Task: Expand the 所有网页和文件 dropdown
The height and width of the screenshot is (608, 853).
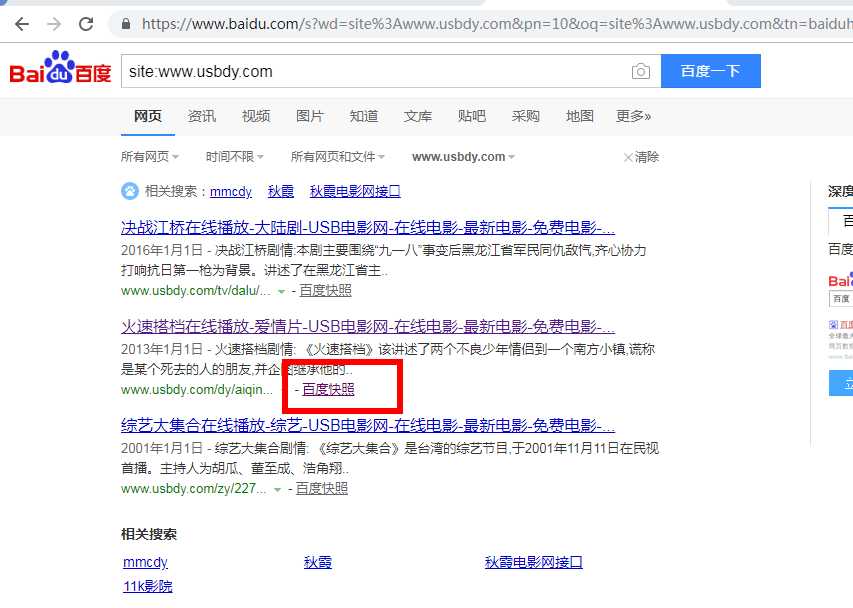Action: tap(337, 157)
